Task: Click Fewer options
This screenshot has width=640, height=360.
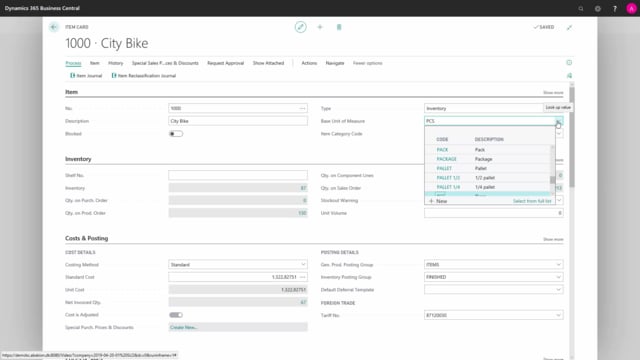Action: pyautogui.click(x=367, y=63)
